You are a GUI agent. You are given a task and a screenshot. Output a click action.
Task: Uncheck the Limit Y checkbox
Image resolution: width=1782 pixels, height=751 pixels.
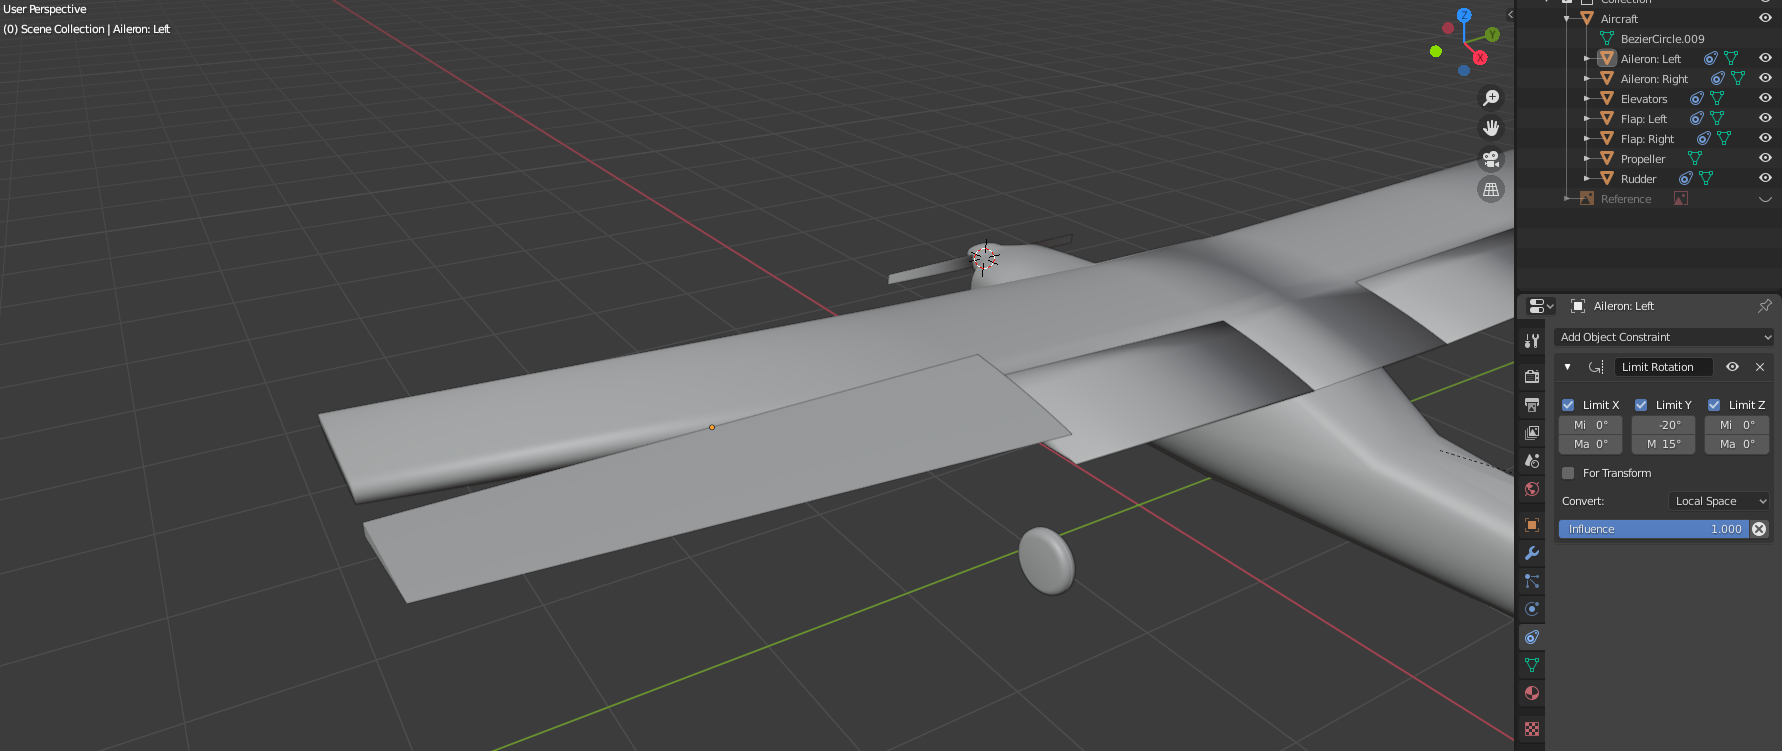pos(1641,405)
